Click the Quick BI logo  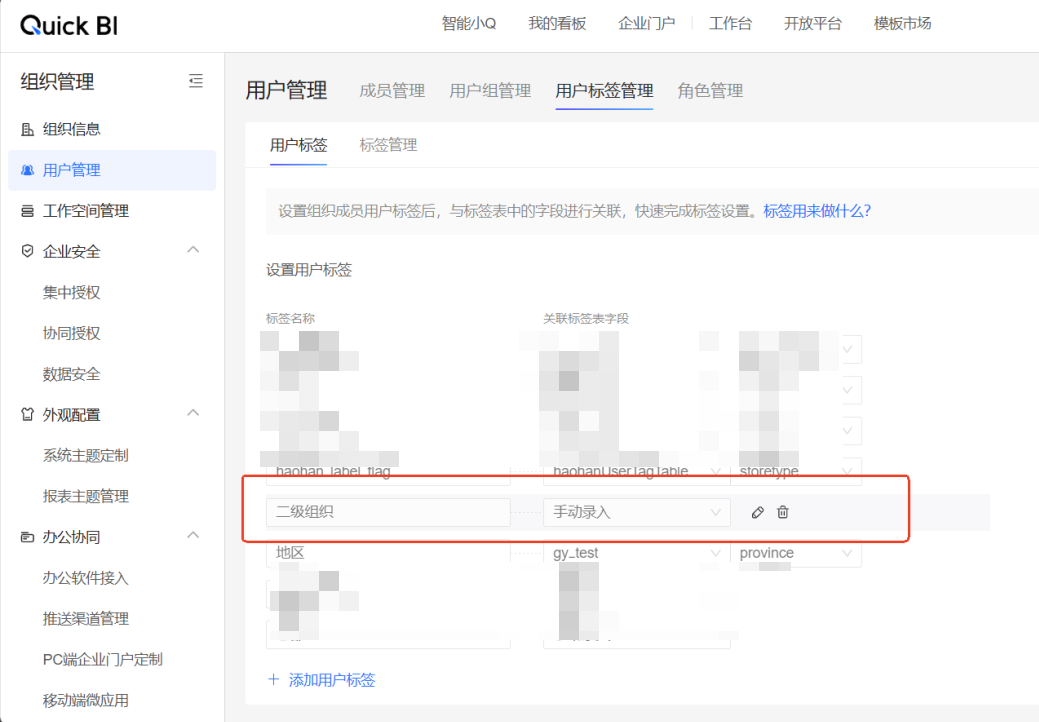pyautogui.click(x=69, y=25)
